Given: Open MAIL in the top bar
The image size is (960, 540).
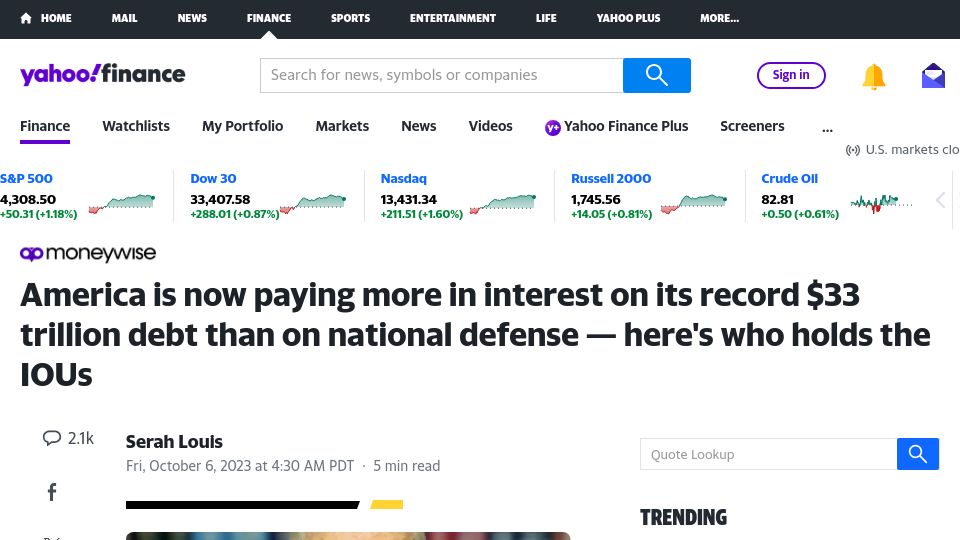Looking at the screenshot, I should (124, 18).
